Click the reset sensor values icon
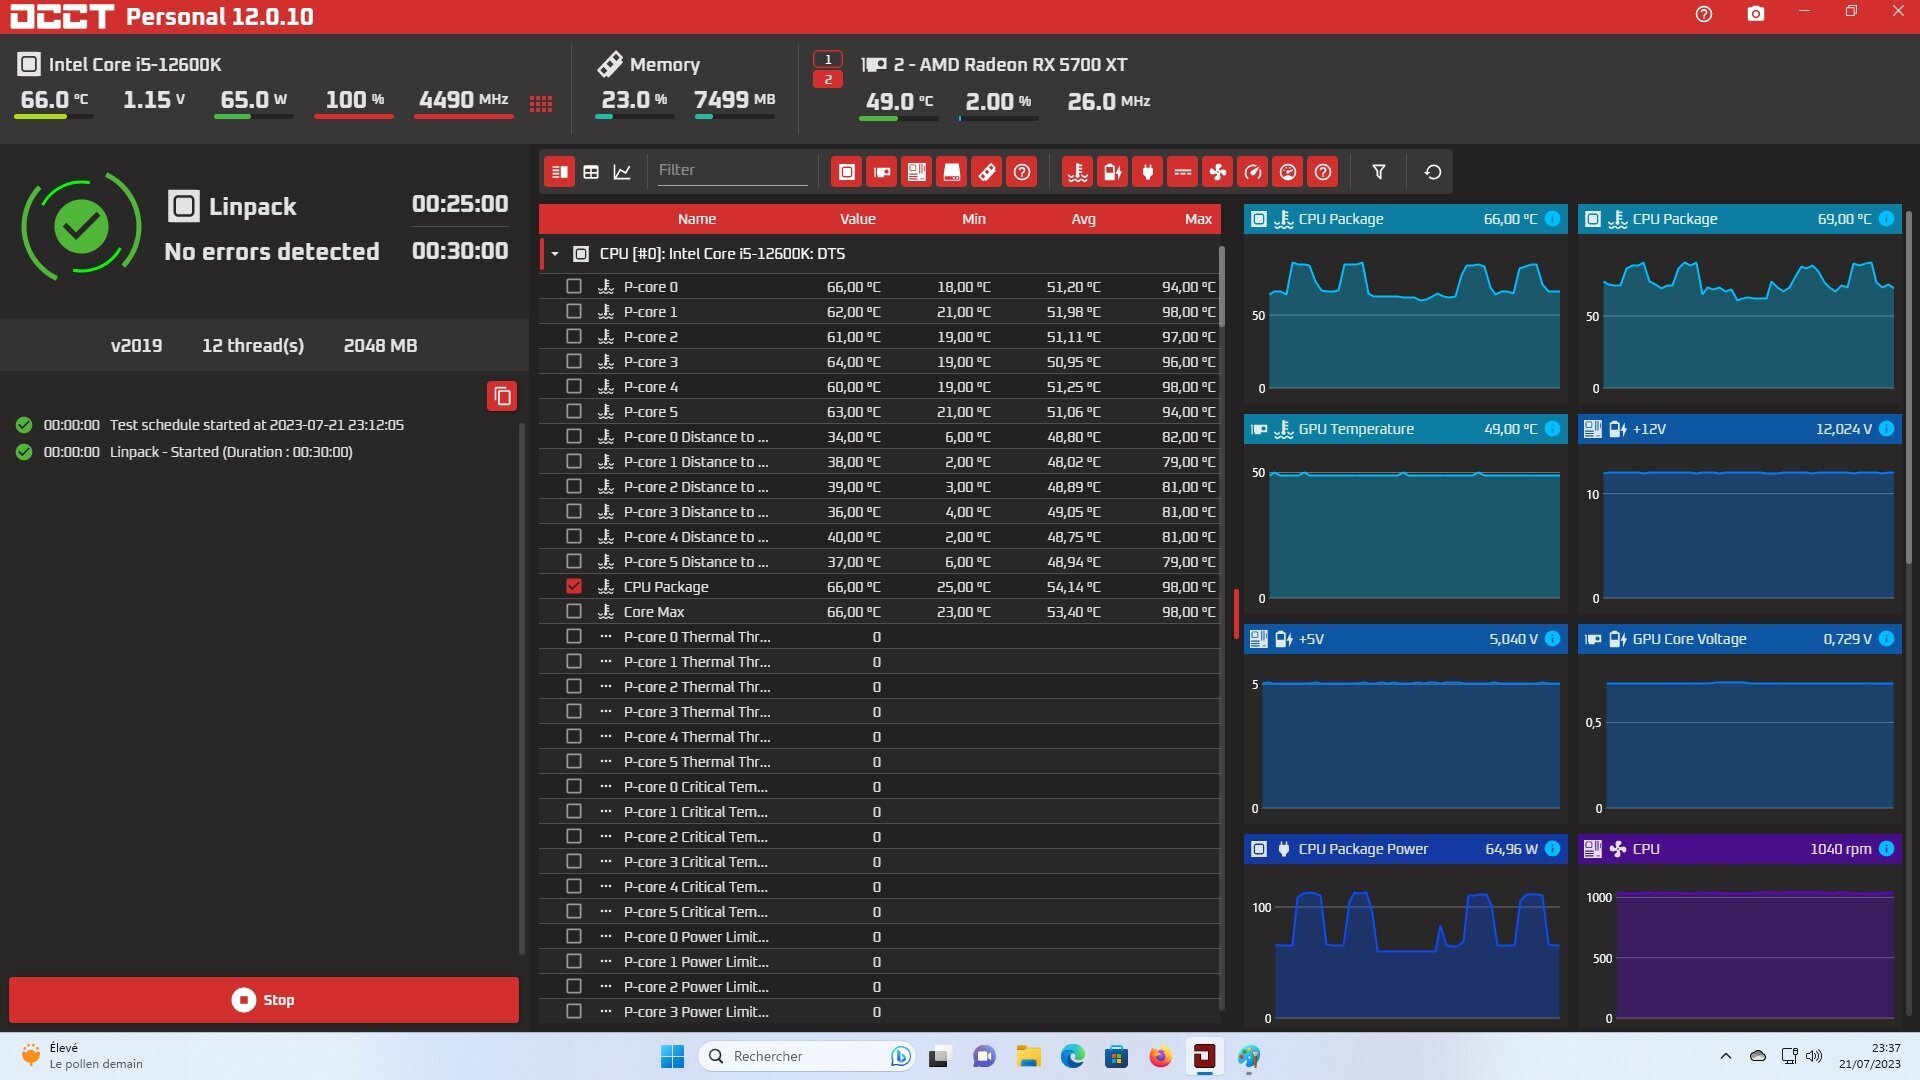The image size is (1920, 1080). [x=1432, y=172]
